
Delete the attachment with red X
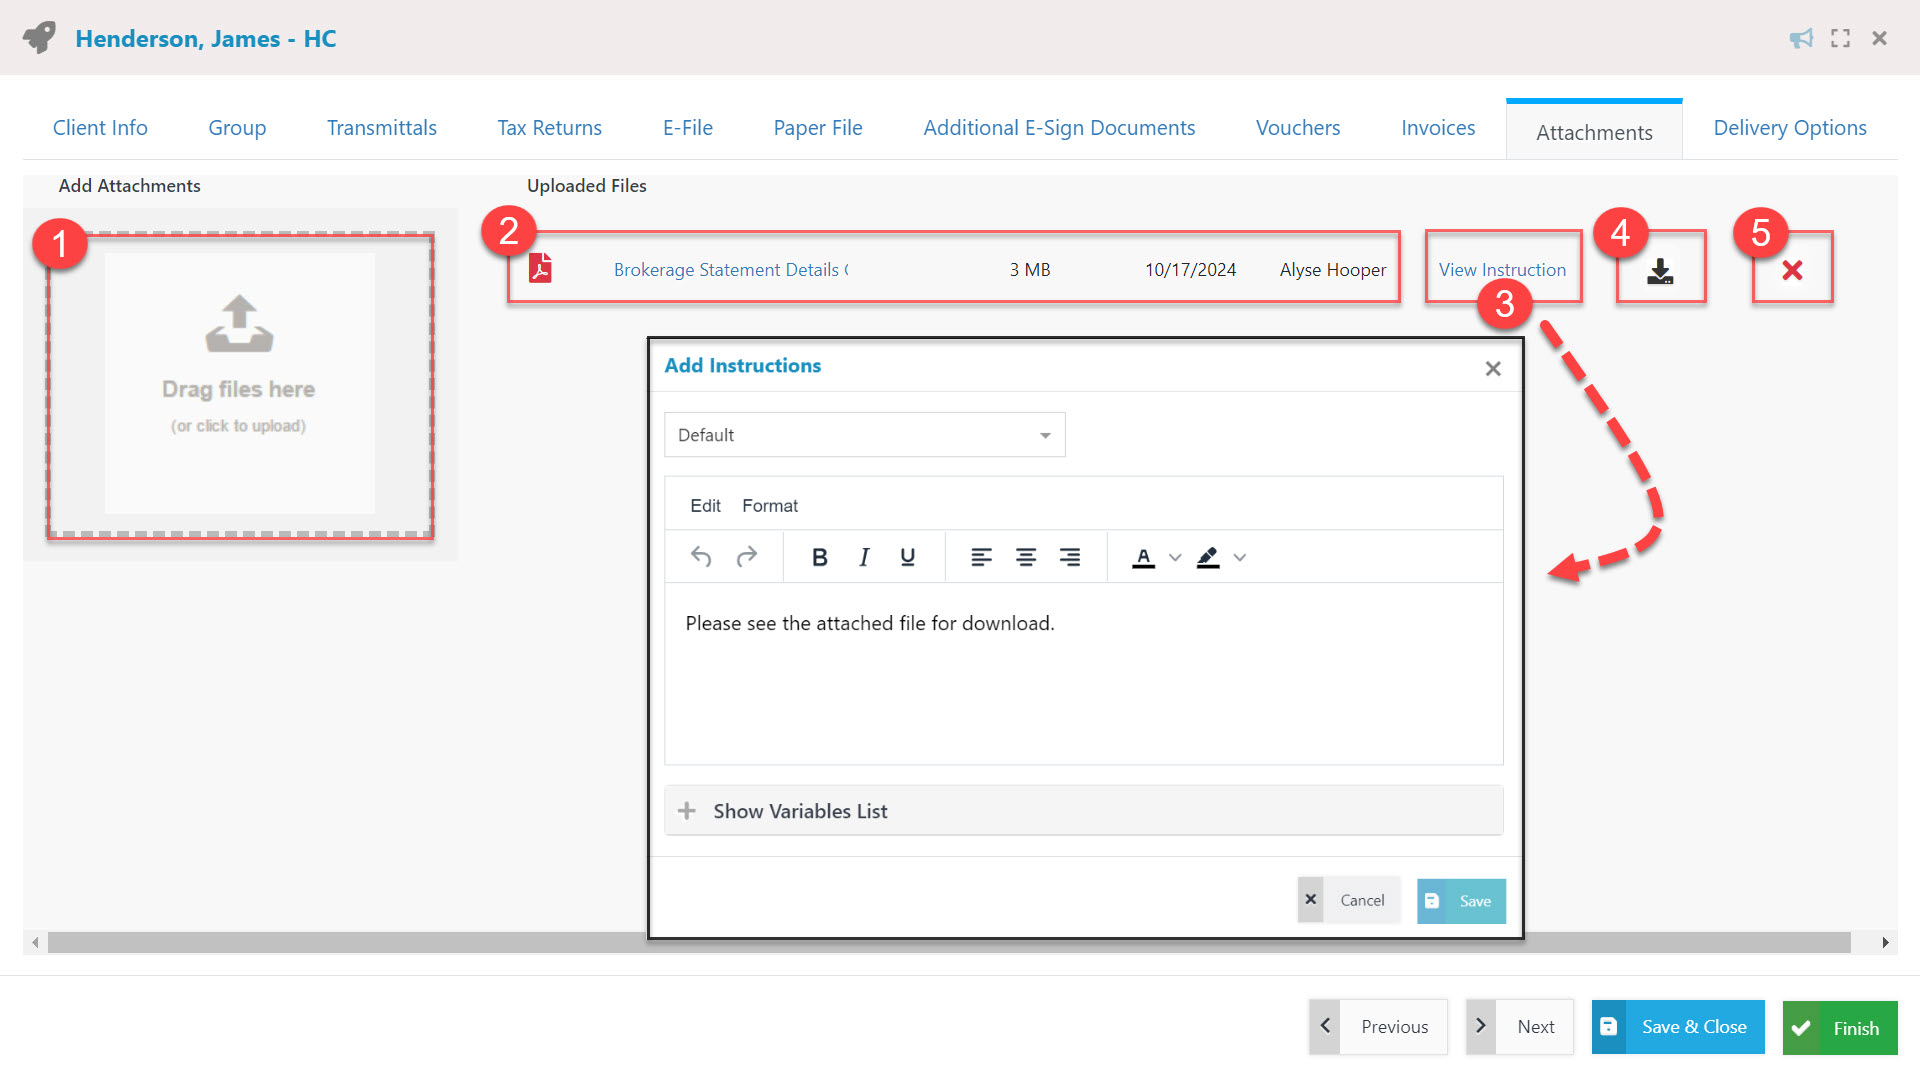click(1792, 270)
